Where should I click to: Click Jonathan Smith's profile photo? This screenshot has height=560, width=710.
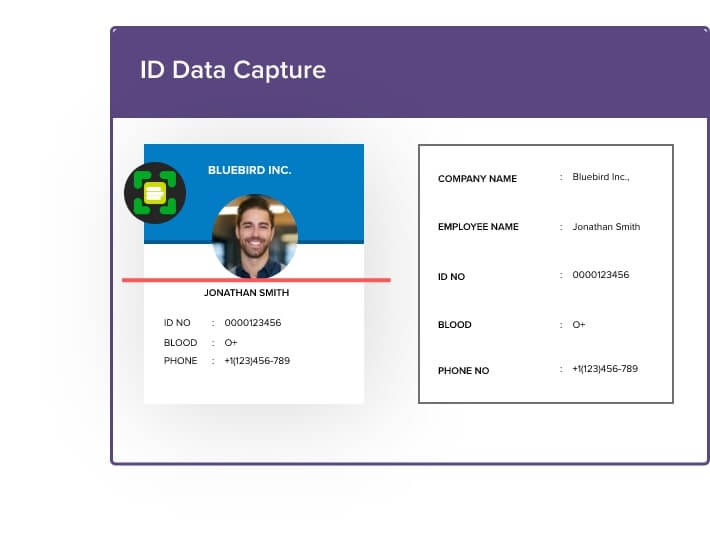pos(255,236)
